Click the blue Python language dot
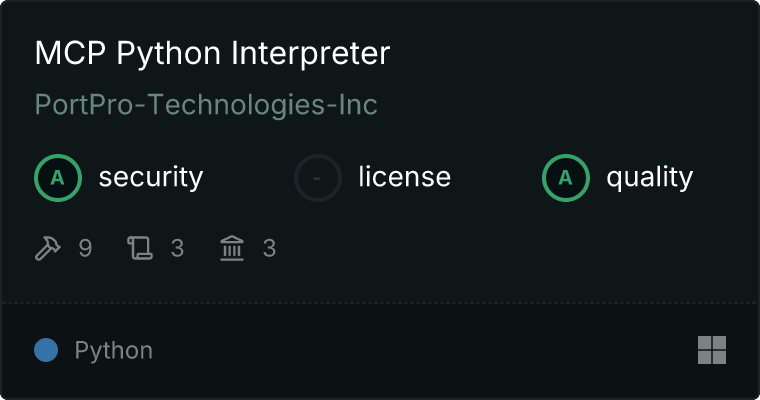760x400 pixels. (46, 350)
